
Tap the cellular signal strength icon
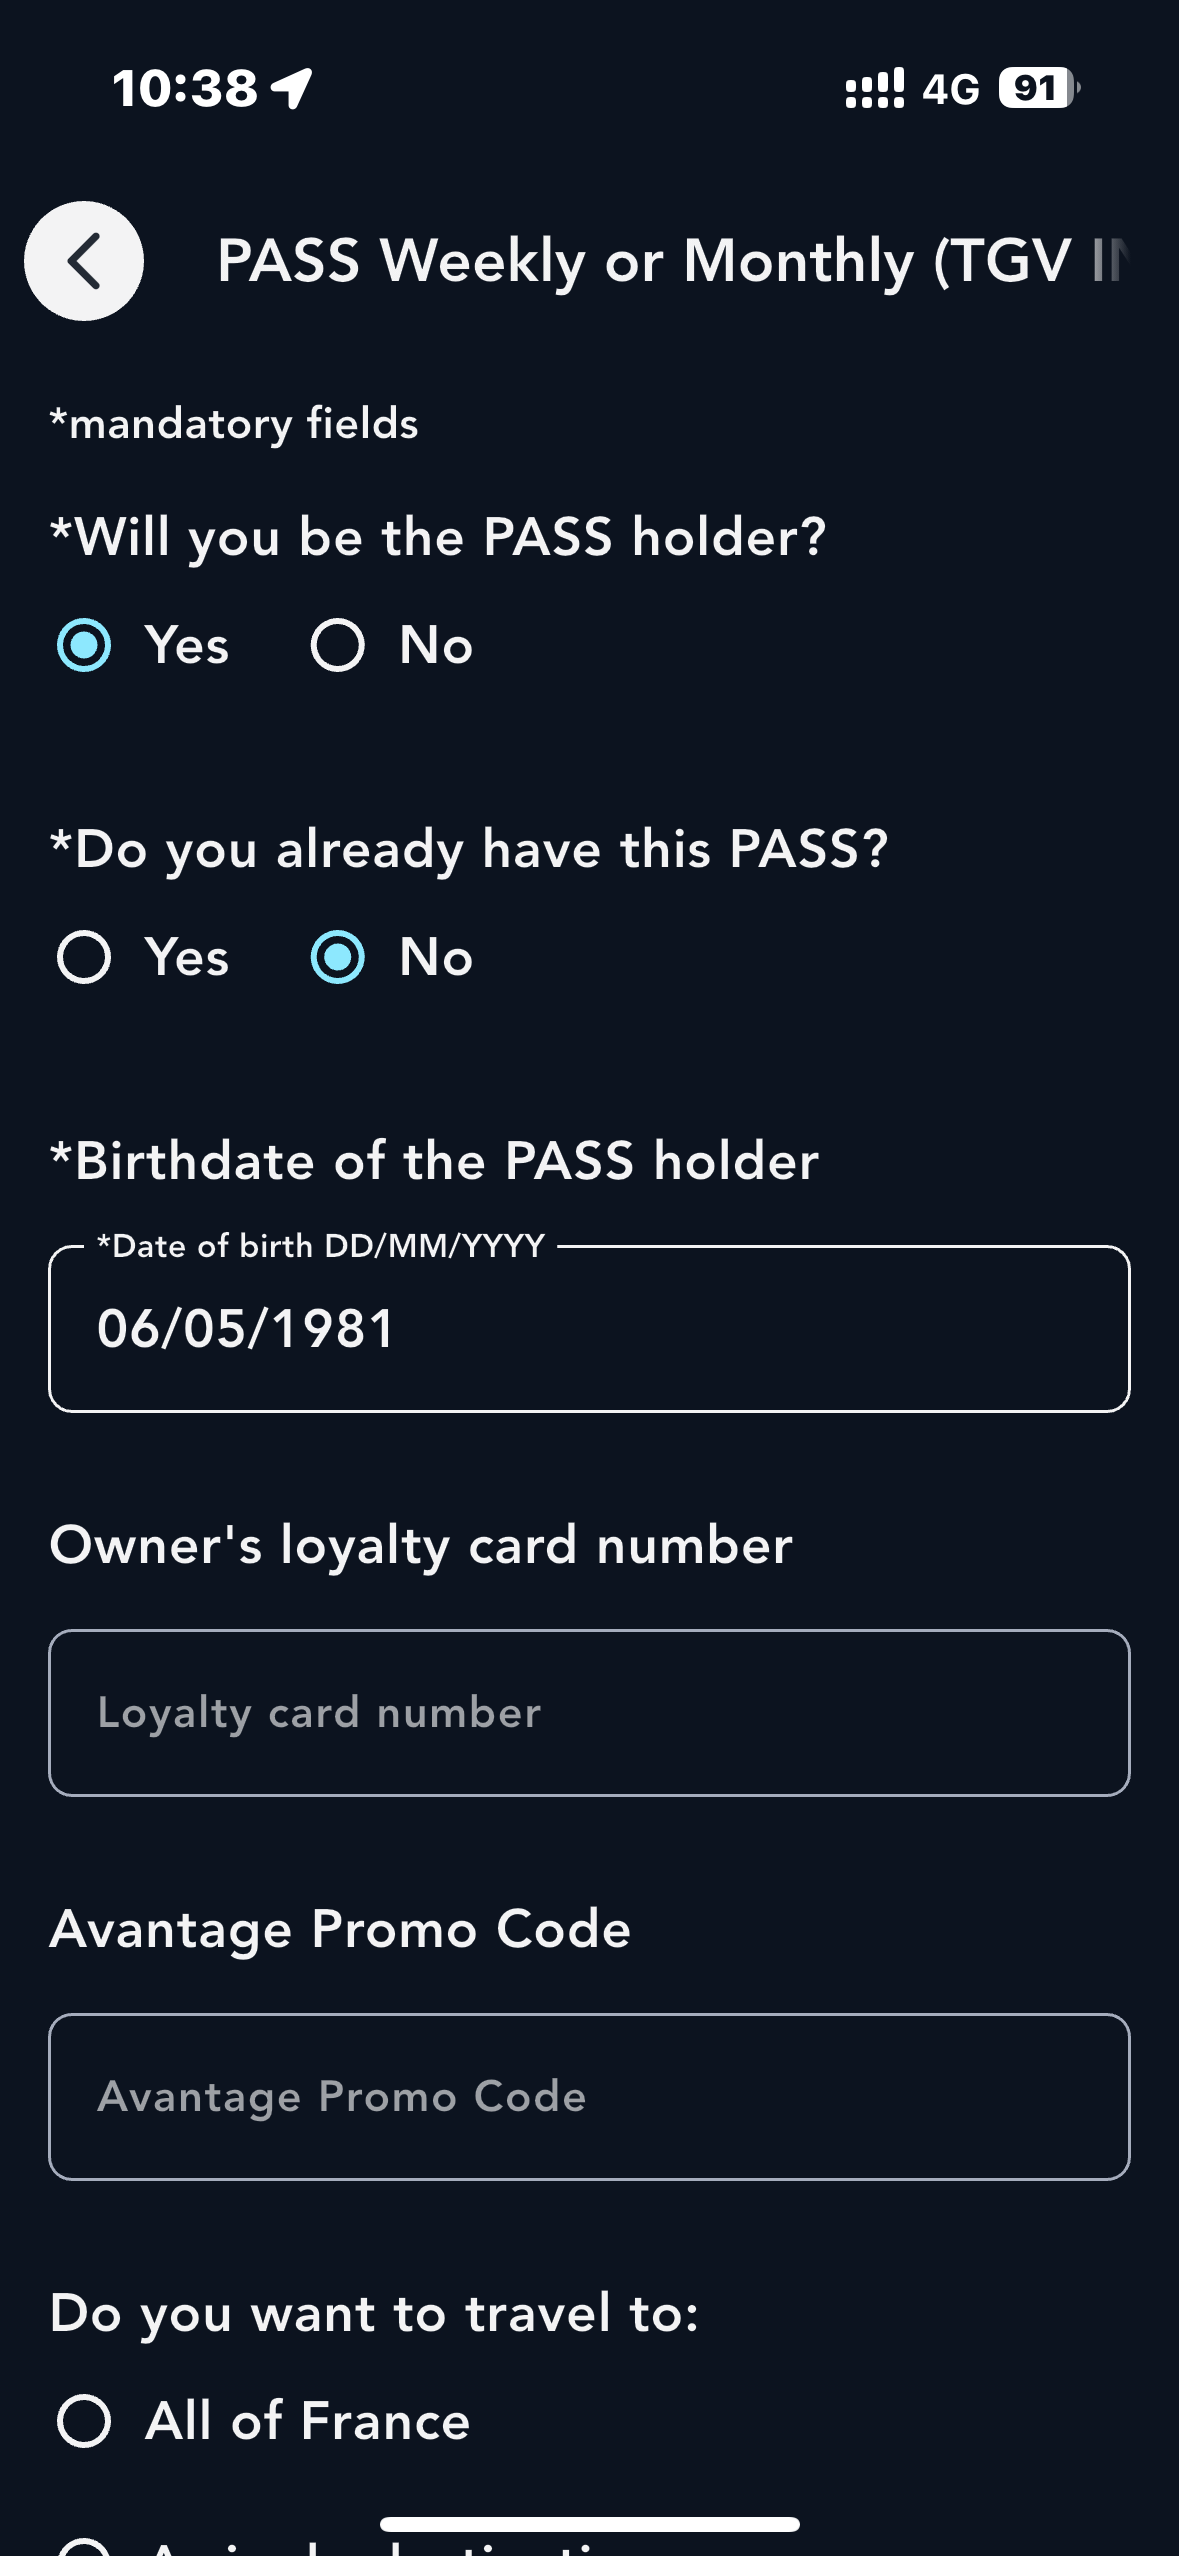[874, 88]
